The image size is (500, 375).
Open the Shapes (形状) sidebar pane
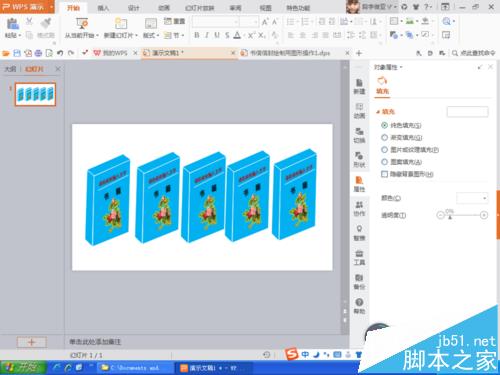[x=359, y=160]
